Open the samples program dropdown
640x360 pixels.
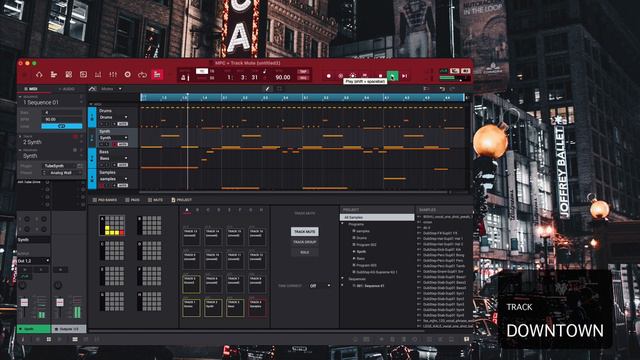click(113, 179)
